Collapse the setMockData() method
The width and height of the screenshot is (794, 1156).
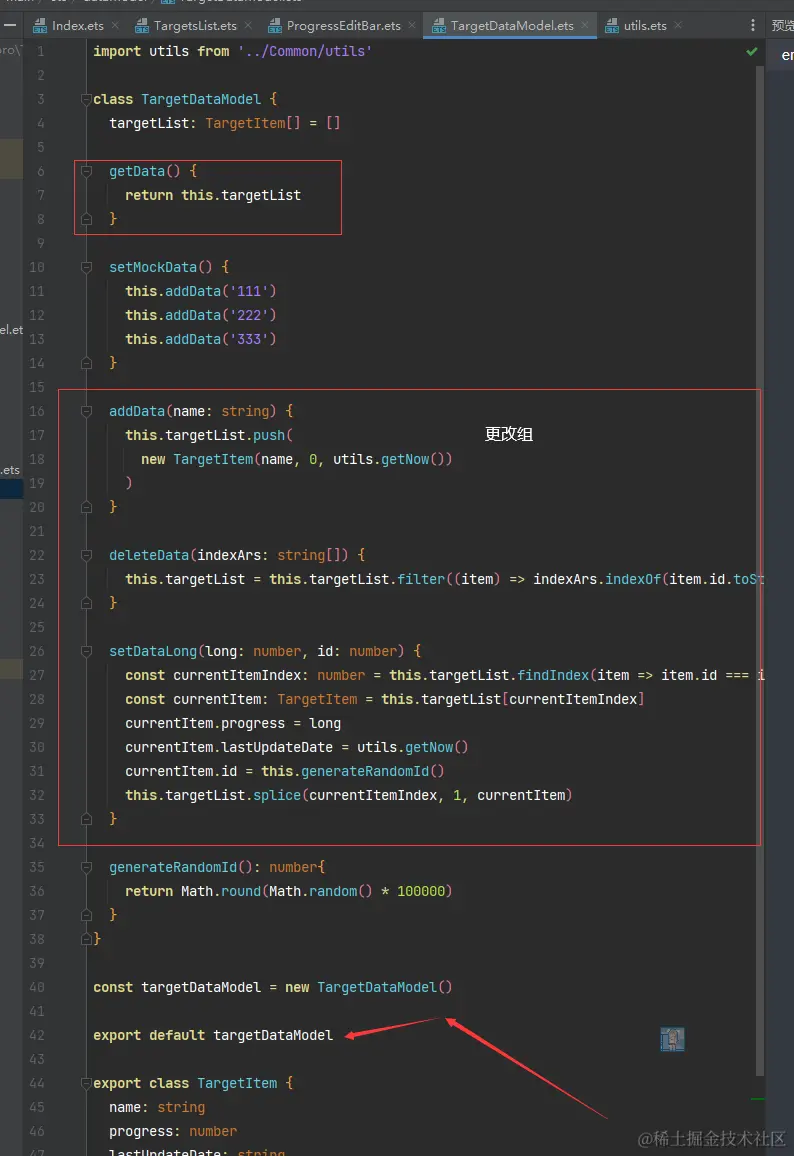(86, 267)
